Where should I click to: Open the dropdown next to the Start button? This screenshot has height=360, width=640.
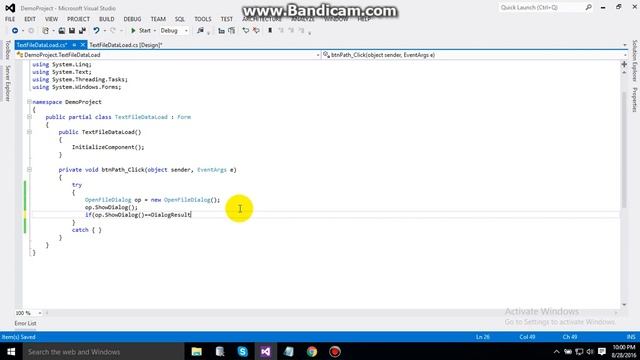tap(155, 31)
